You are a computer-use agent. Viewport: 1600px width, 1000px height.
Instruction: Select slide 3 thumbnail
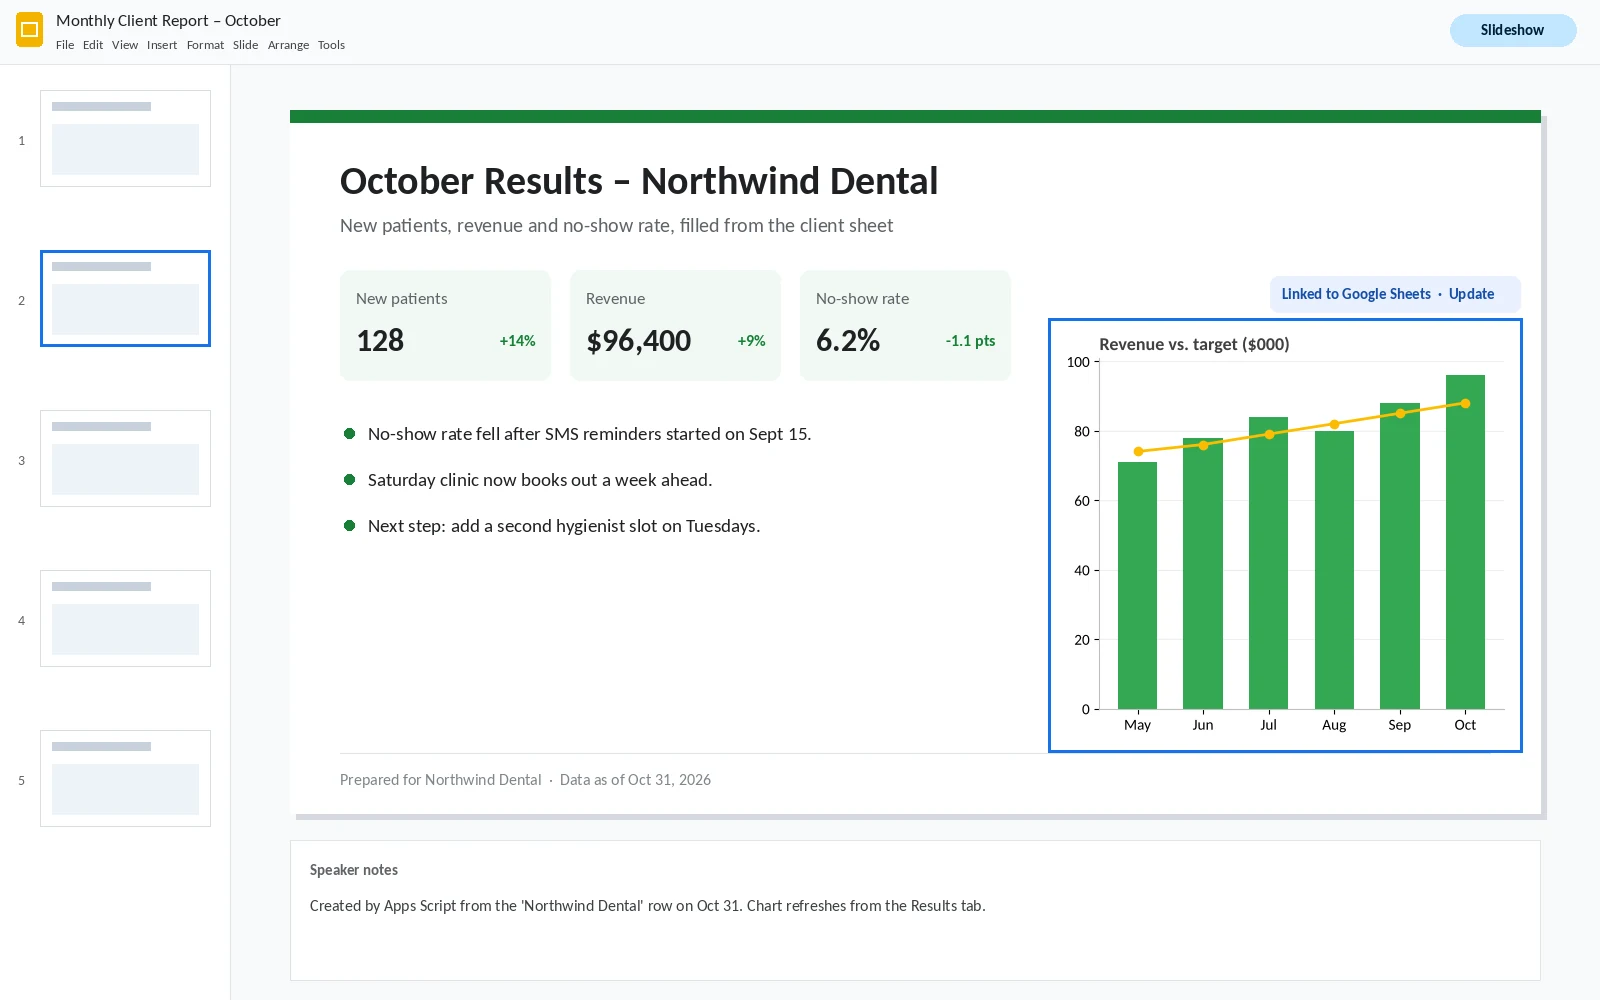click(125, 458)
